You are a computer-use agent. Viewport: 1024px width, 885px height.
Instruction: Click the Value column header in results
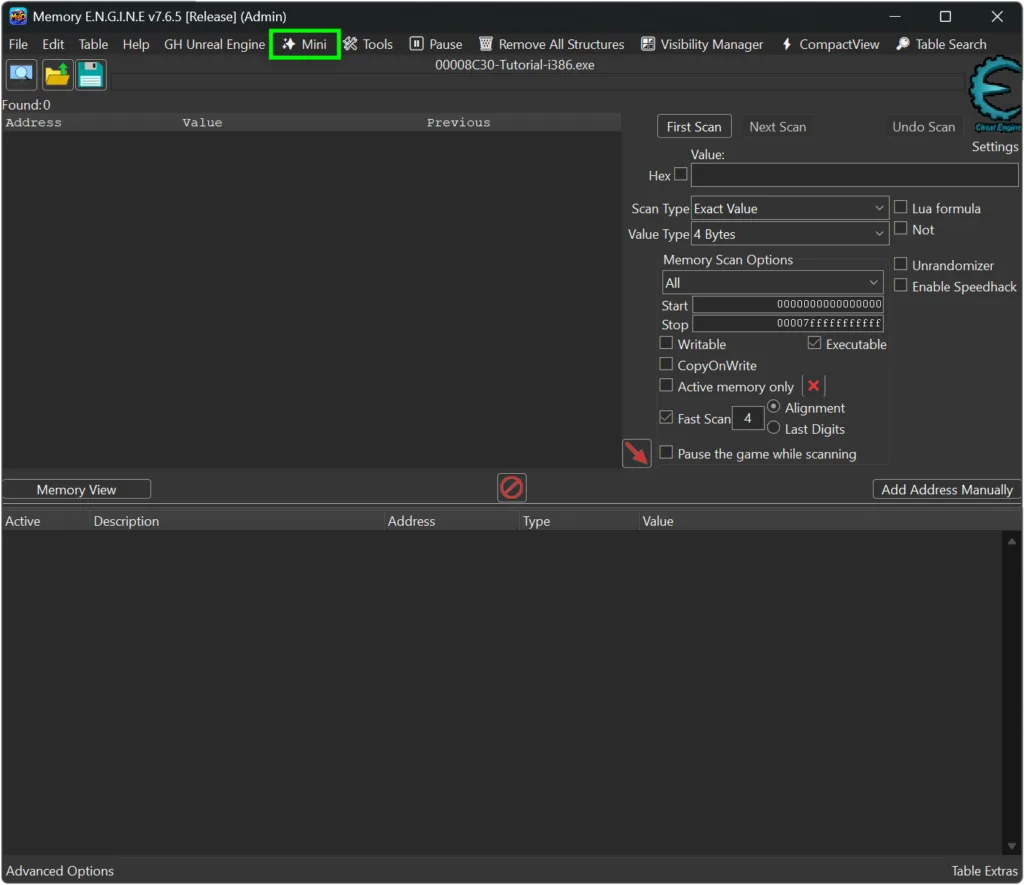(202, 122)
